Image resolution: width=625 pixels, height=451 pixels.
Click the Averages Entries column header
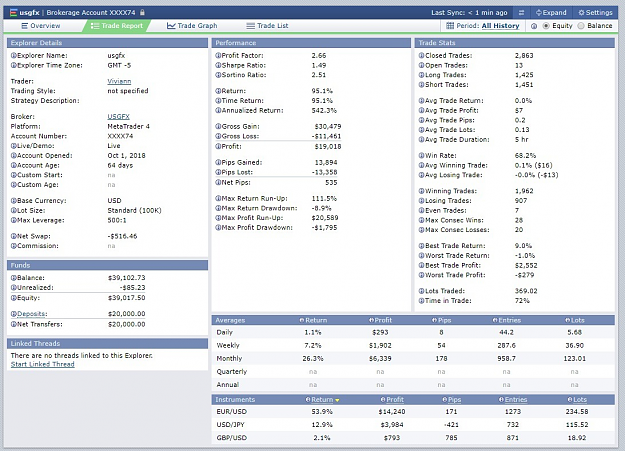pyautogui.click(x=509, y=320)
